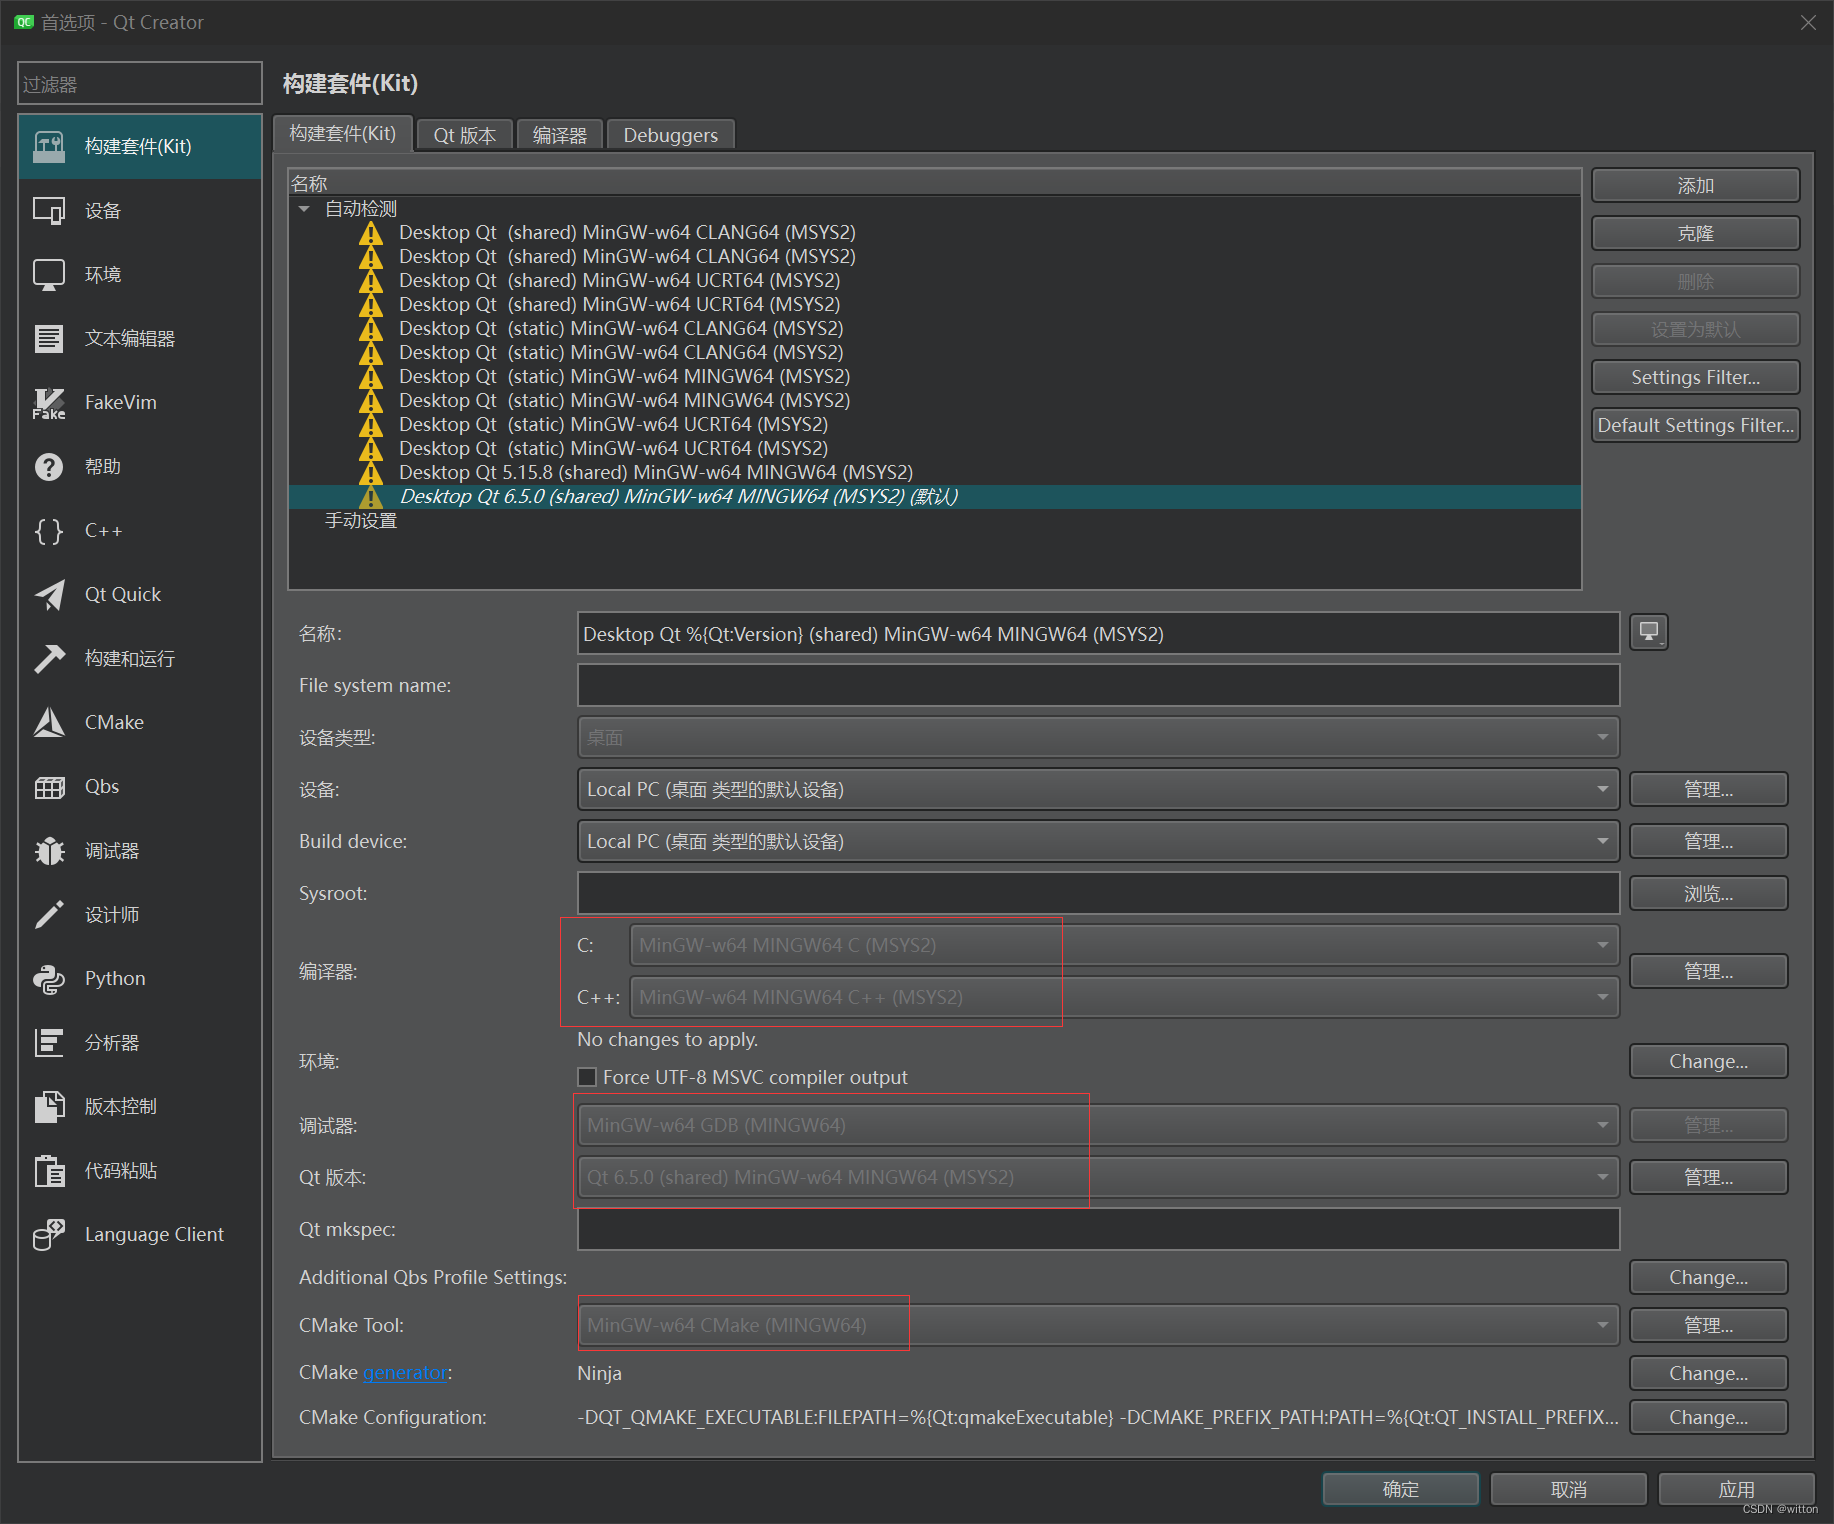Click the kit icon button beside the name field

(1649, 632)
